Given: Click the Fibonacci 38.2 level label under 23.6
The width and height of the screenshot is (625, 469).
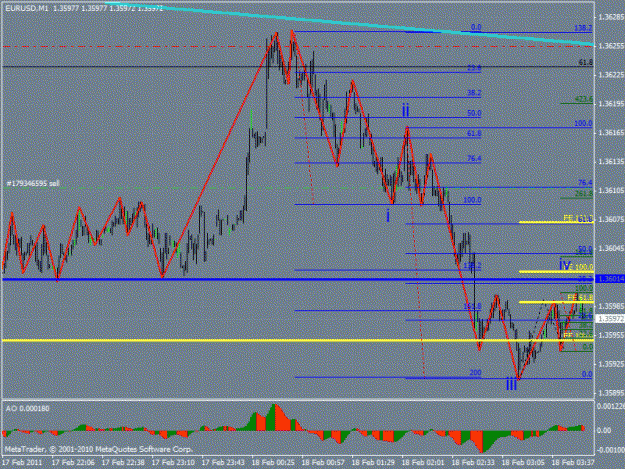Looking at the screenshot, I should point(474,93).
